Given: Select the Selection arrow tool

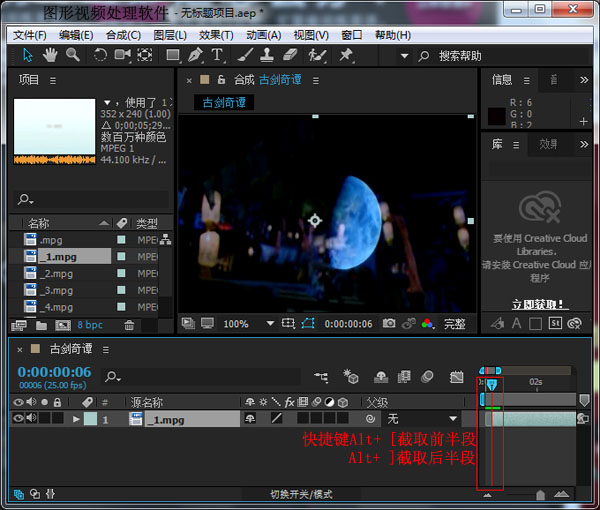Looking at the screenshot, I should [x=28, y=55].
